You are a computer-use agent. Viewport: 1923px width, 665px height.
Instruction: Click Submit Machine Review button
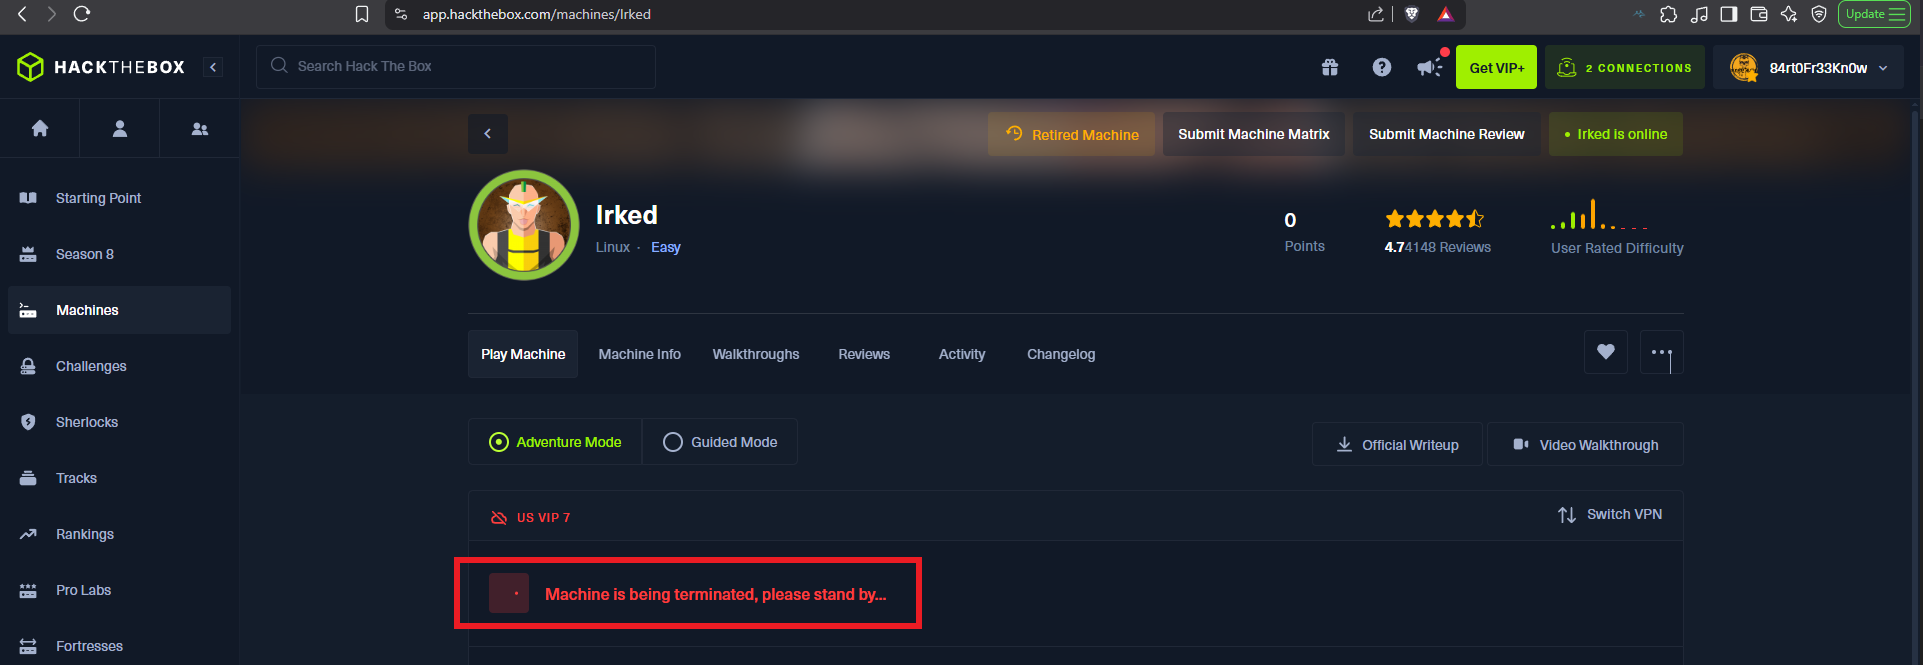[1447, 134]
